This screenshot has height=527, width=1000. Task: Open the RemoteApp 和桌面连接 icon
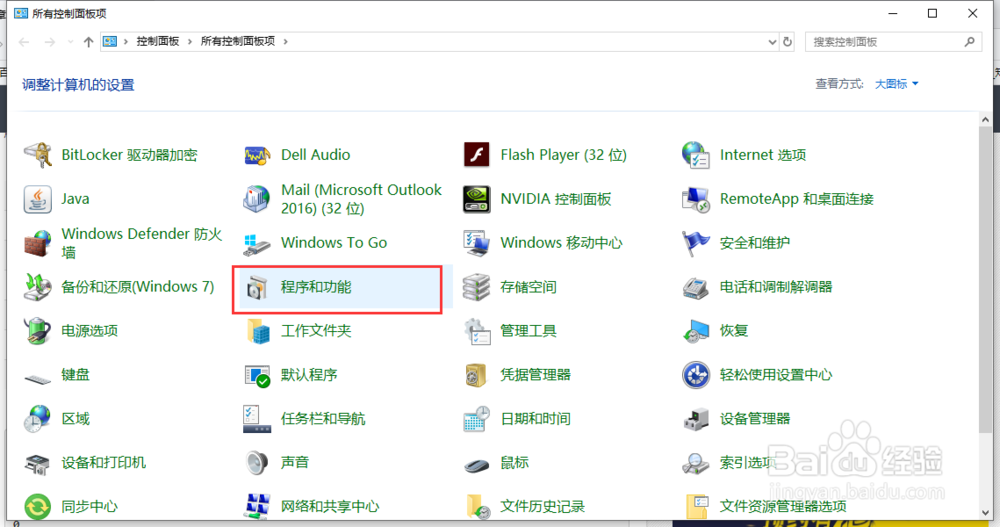(x=696, y=199)
